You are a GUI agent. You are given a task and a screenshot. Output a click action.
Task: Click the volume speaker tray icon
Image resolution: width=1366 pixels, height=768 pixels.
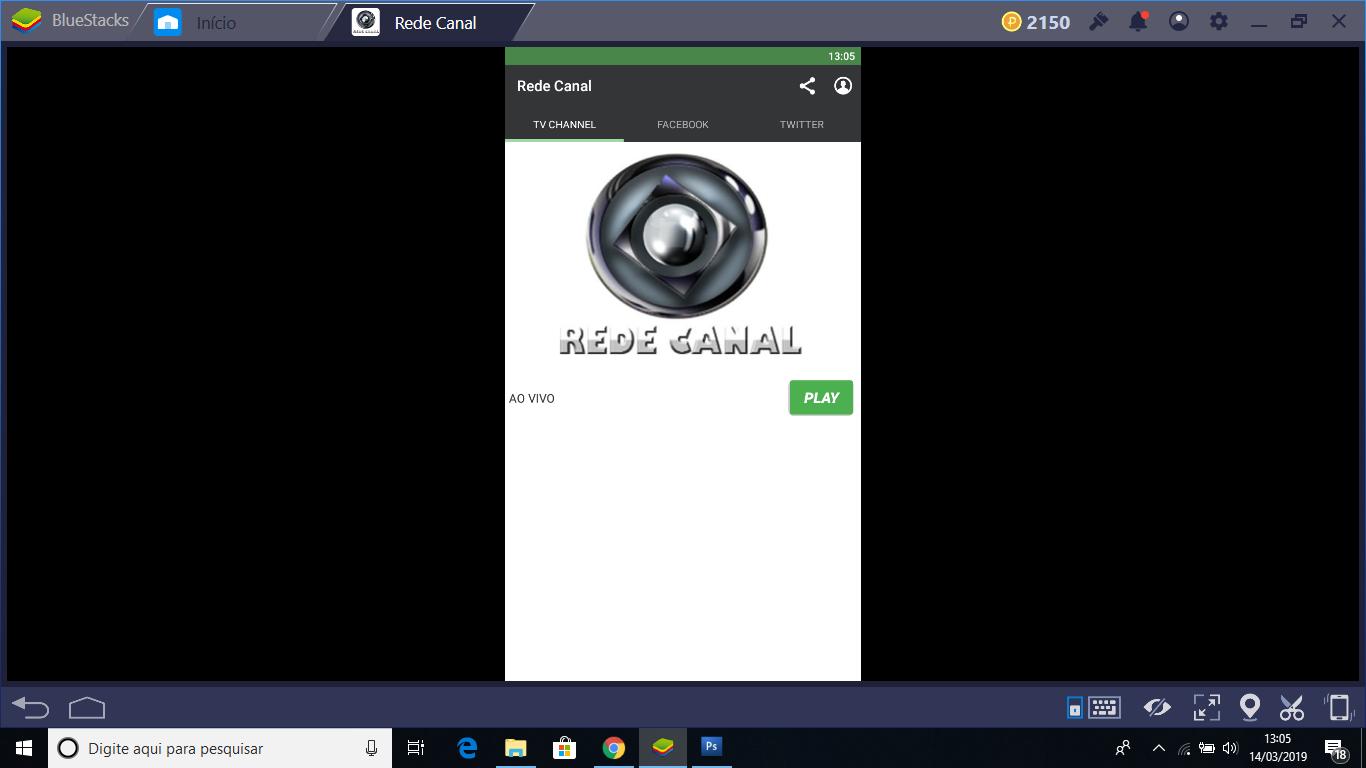pos(1230,748)
